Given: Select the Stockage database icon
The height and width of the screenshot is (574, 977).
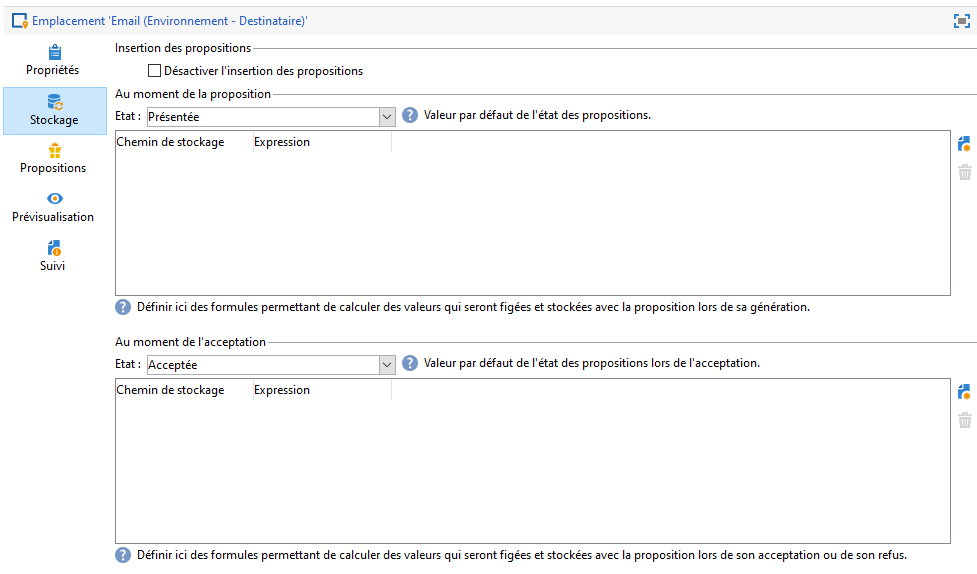Looking at the screenshot, I should (55, 102).
